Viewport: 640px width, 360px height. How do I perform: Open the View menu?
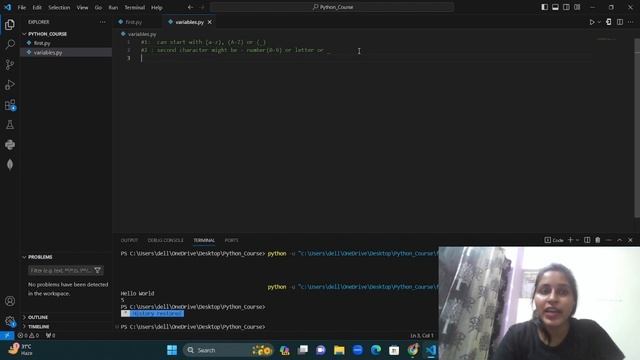tap(82, 7)
